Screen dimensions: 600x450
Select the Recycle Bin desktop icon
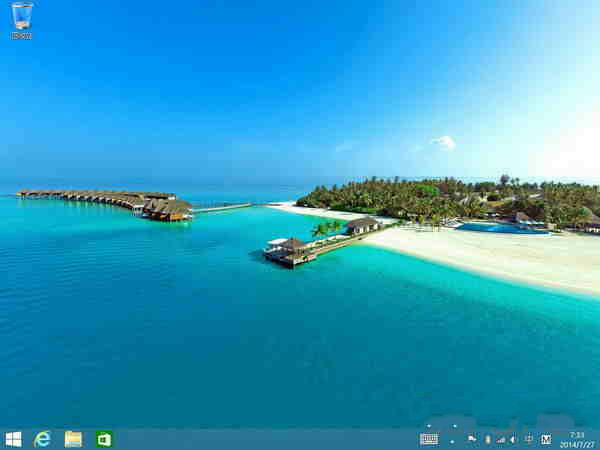[22, 21]
